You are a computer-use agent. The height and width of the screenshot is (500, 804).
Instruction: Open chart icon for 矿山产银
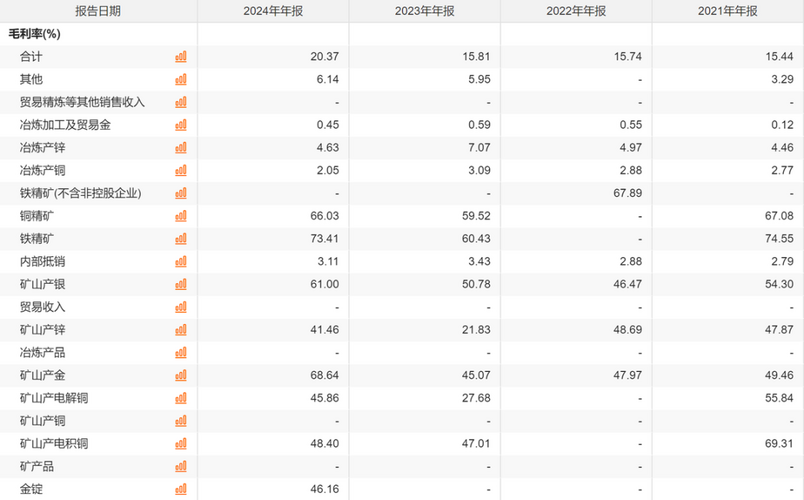tap(180, 284)
